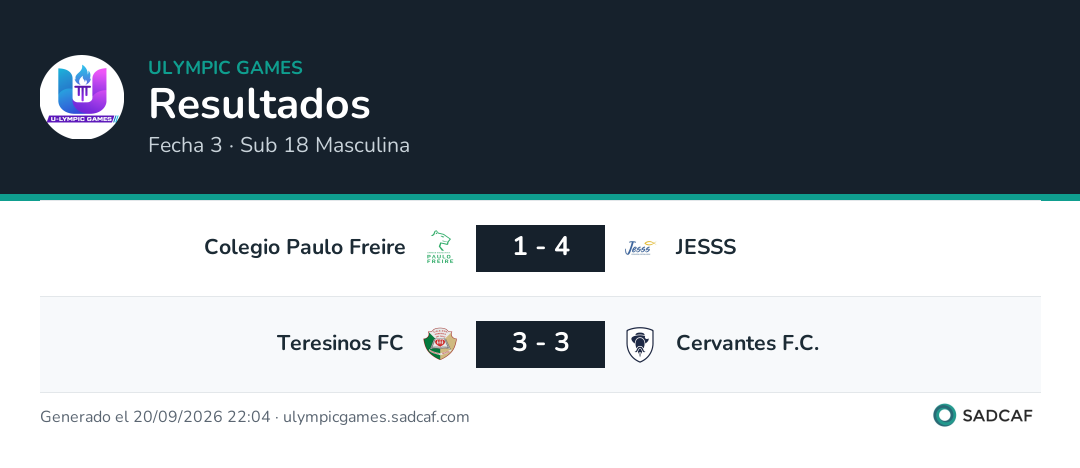Viewport: 1080px width, 468px height.
Task: Open the Cervantes F.C. team name
Action: (x=748, y=343)
